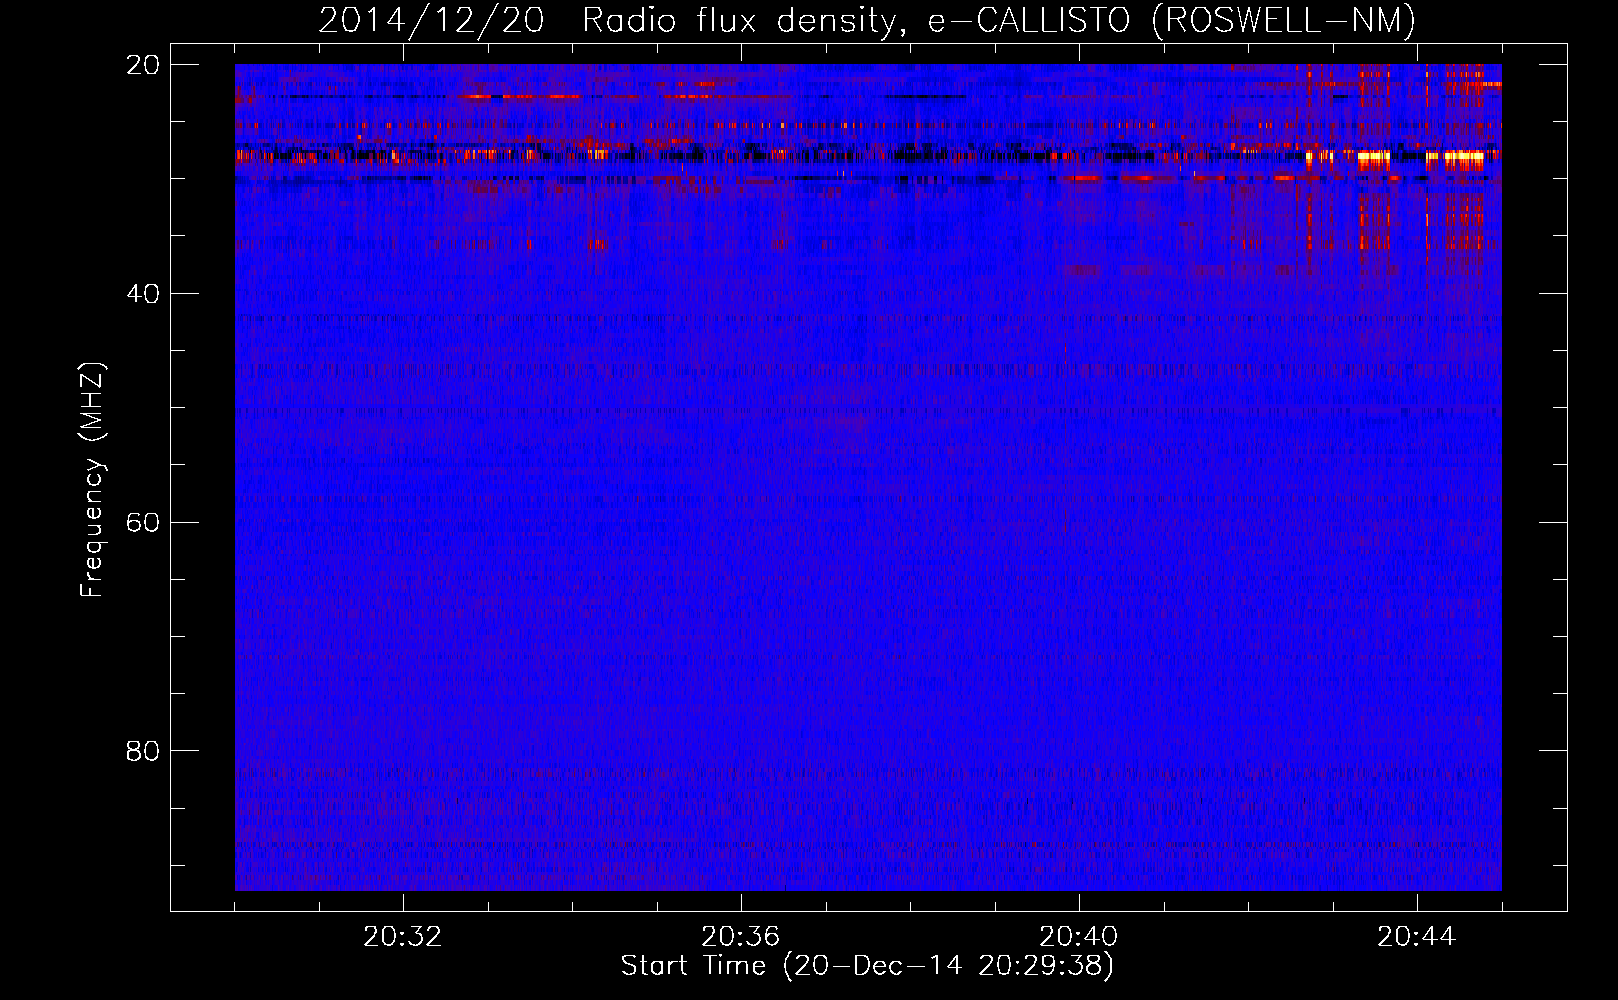Click the frequency tick label 20
This screenshot has width=1618, height=1000.
pos(143,65)
